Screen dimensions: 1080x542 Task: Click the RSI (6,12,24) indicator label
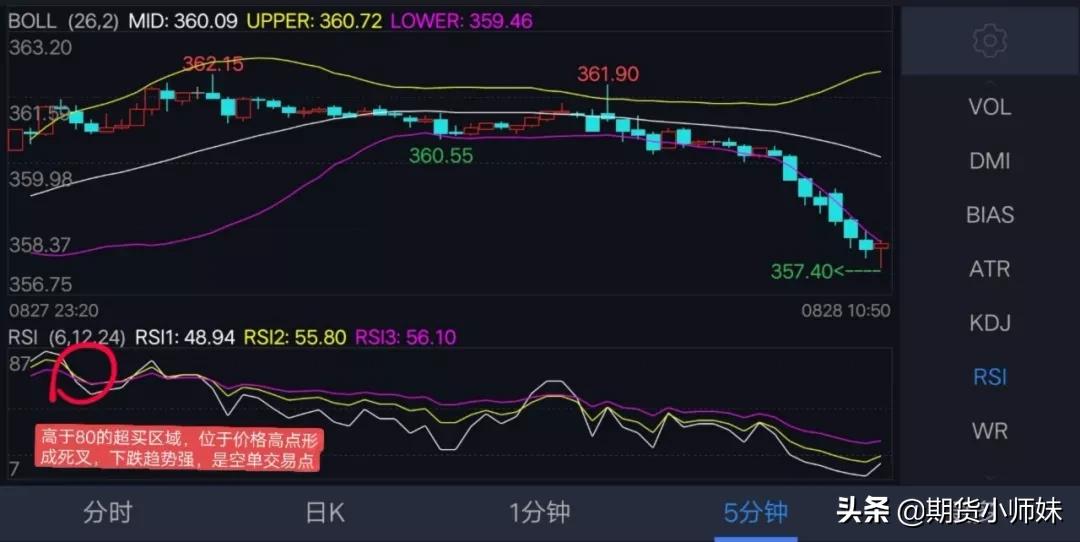click(x=68, y=337)
